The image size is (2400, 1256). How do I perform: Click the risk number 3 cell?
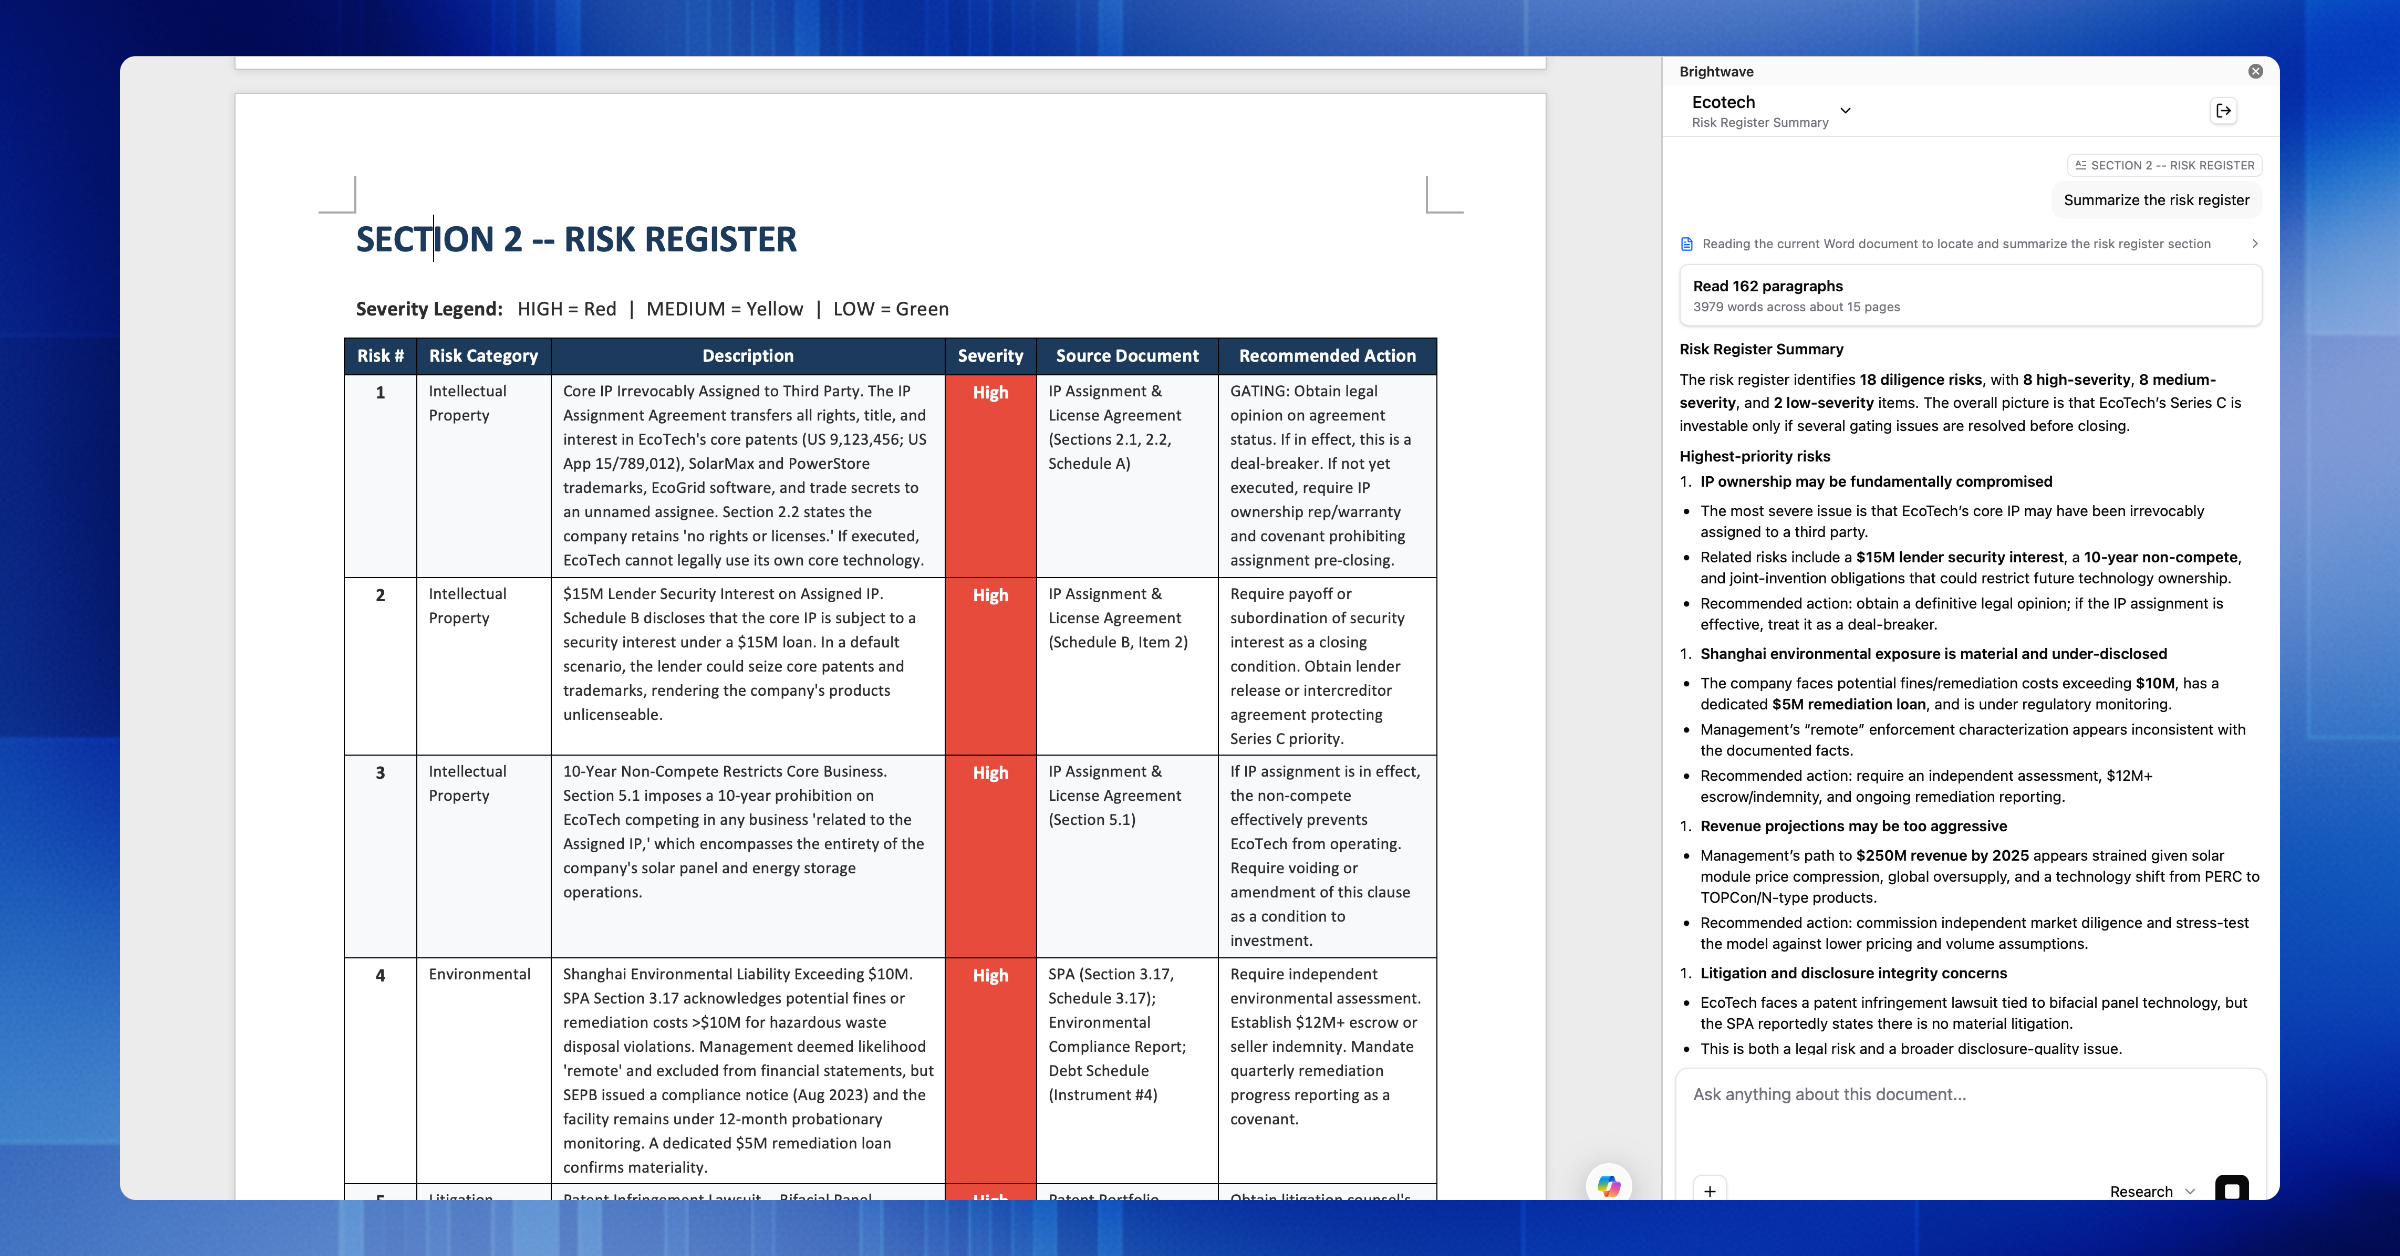[x=380, y=857]
